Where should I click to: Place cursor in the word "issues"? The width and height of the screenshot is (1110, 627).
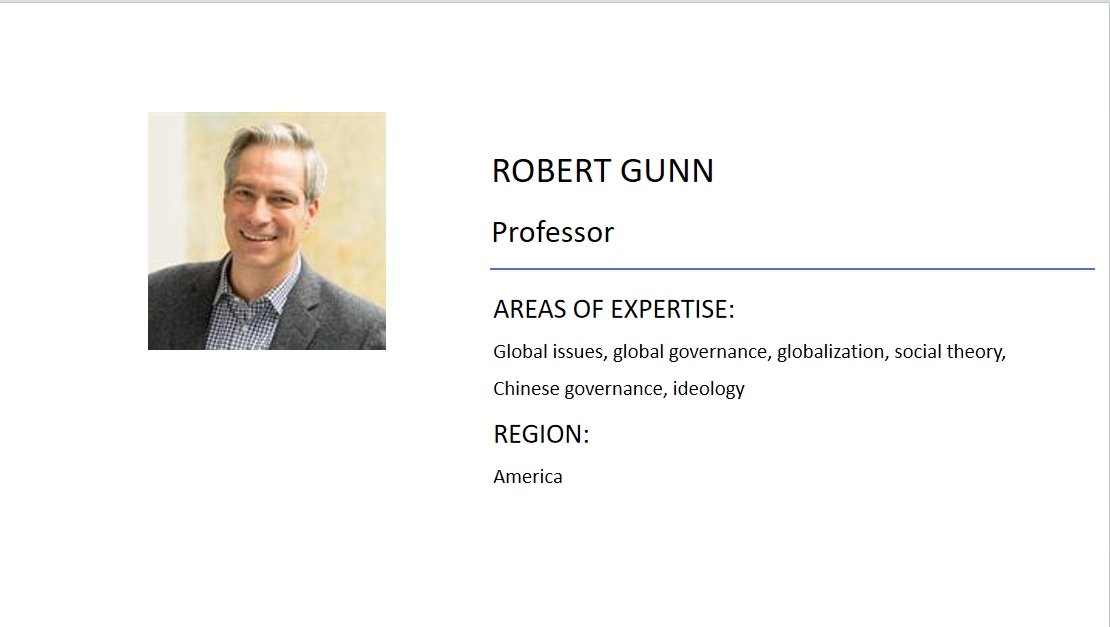578,352
